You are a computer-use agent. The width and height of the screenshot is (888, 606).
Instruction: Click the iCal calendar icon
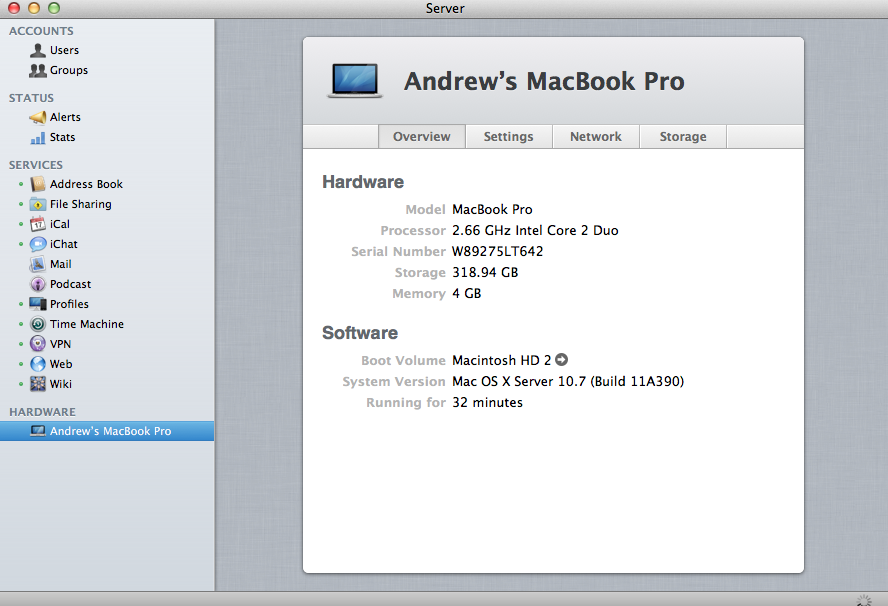click(x=38, y=224)
